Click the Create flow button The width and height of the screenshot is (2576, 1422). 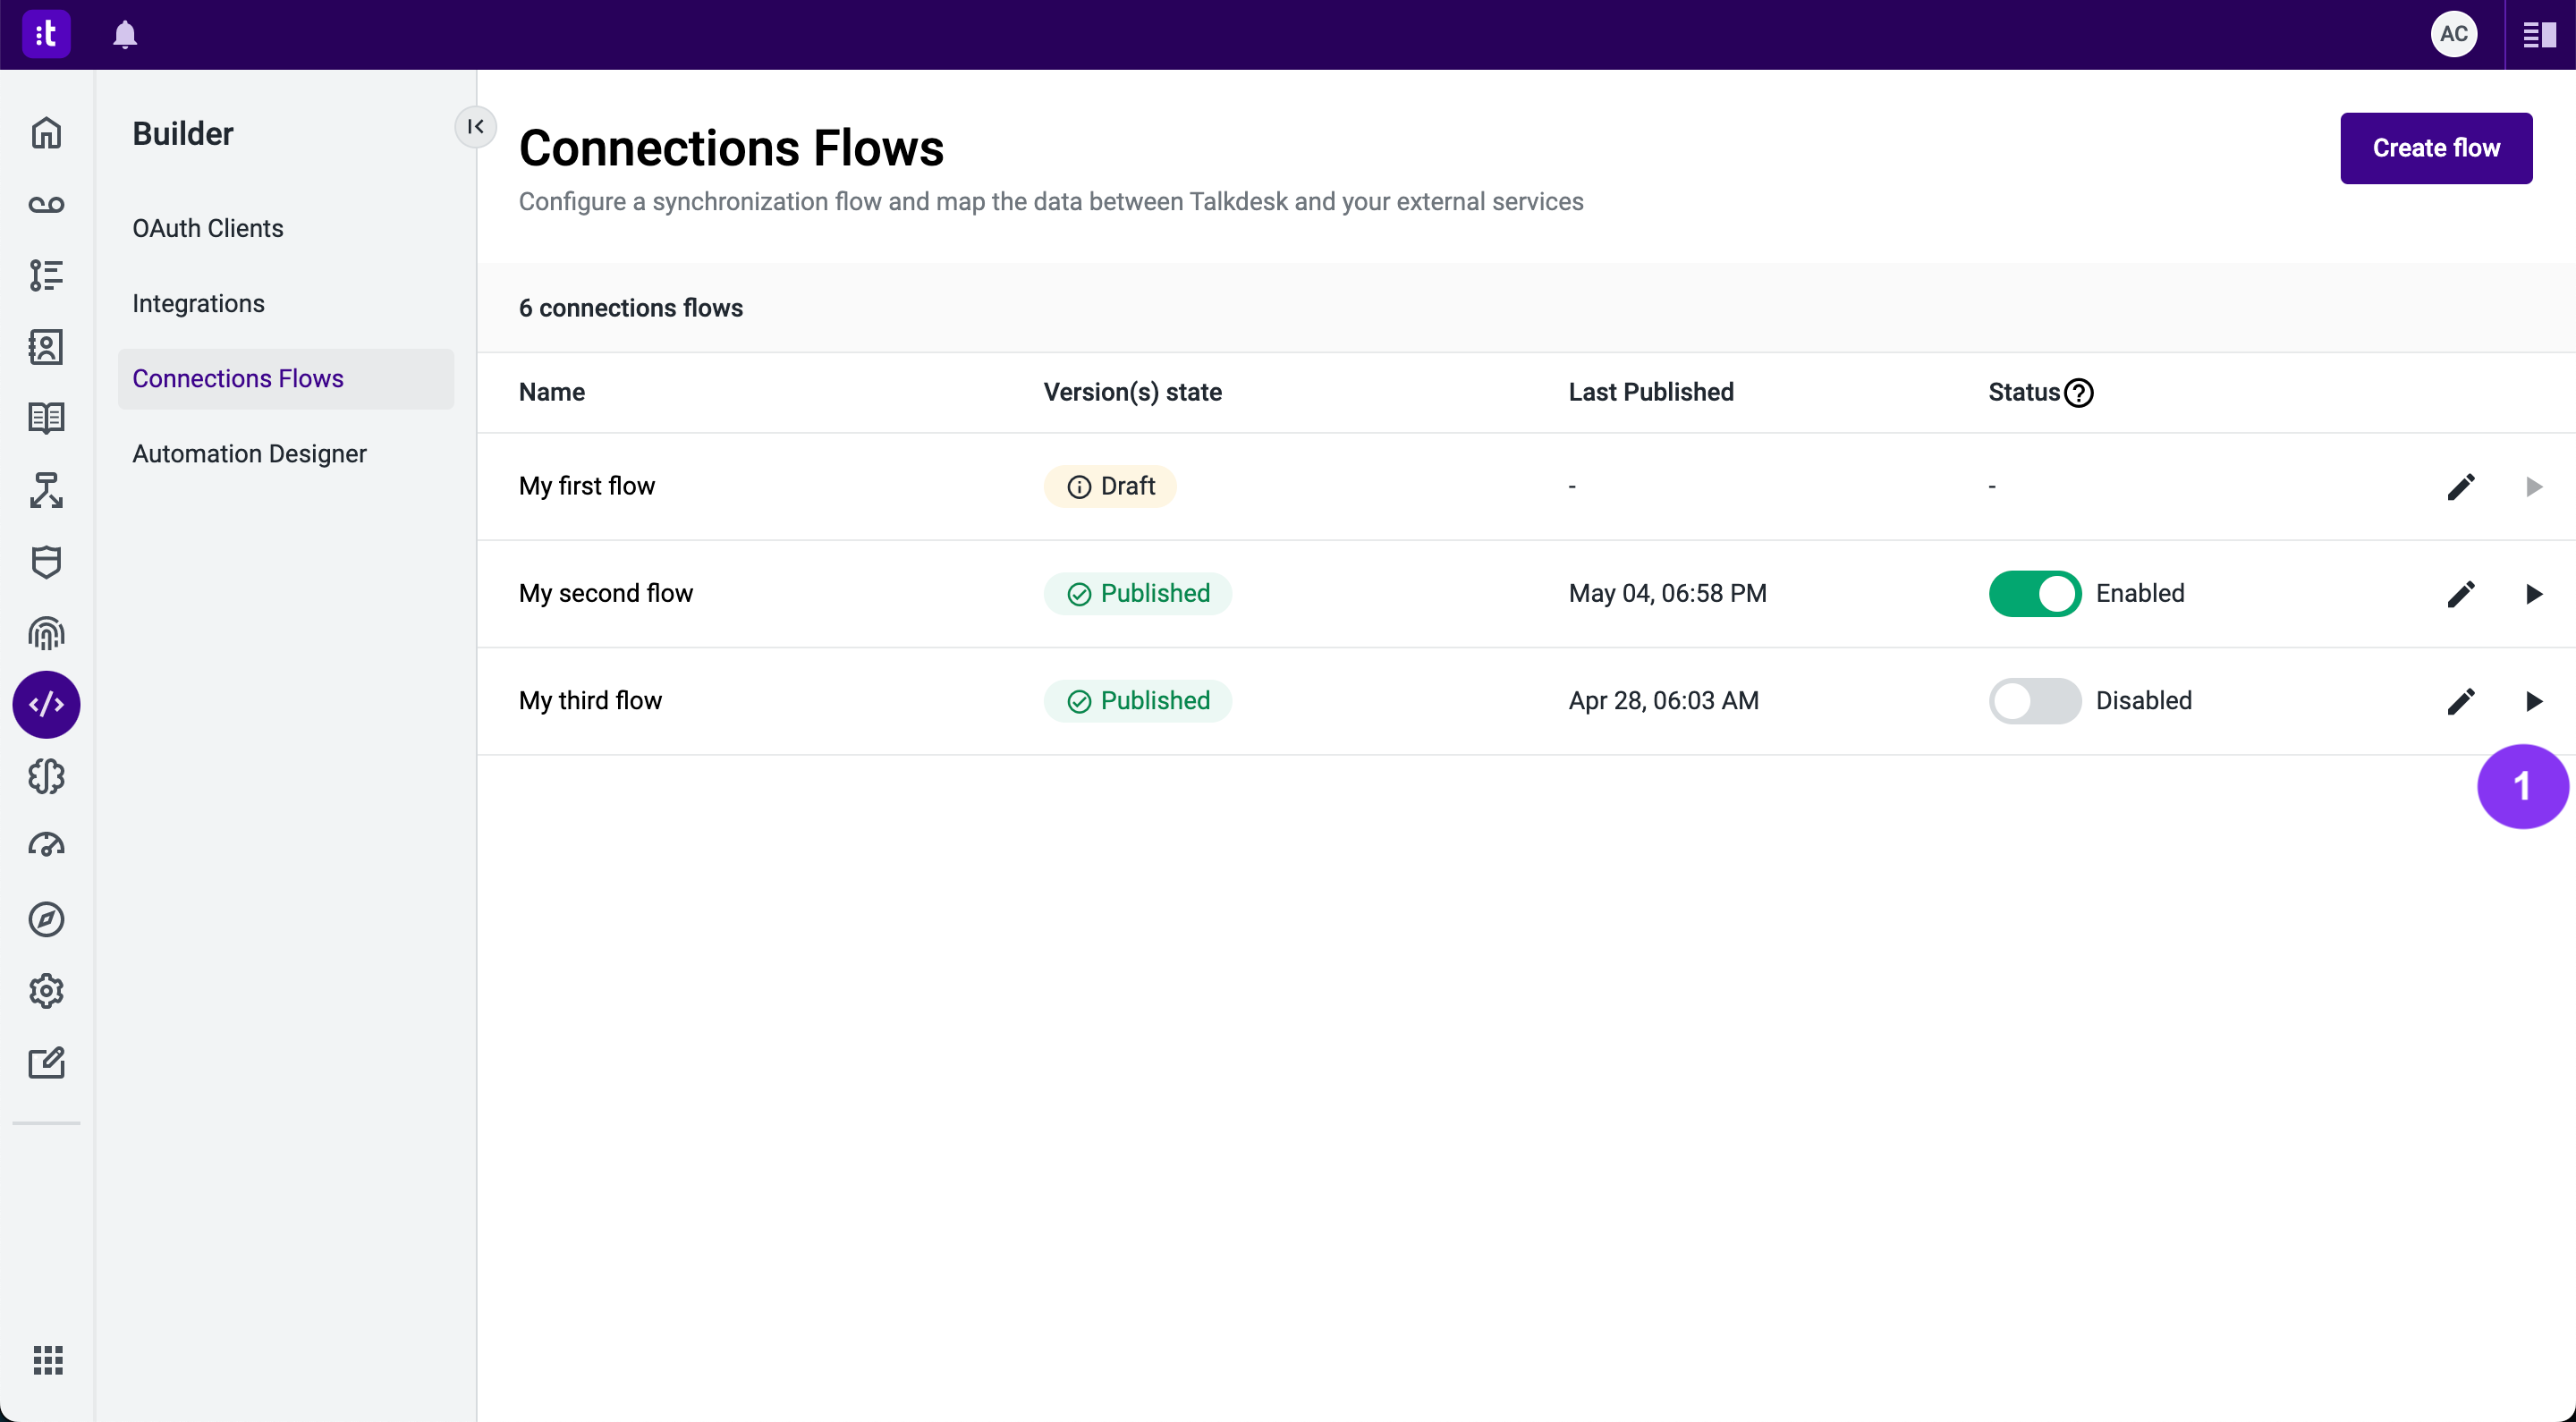coord(2436,148)
